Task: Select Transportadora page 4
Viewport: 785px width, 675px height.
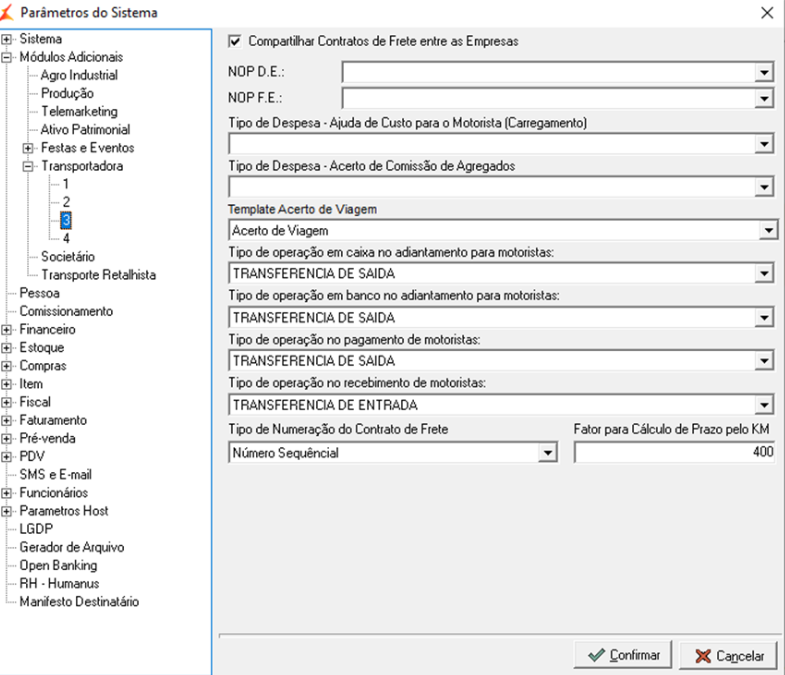Action: click(66, 238)
